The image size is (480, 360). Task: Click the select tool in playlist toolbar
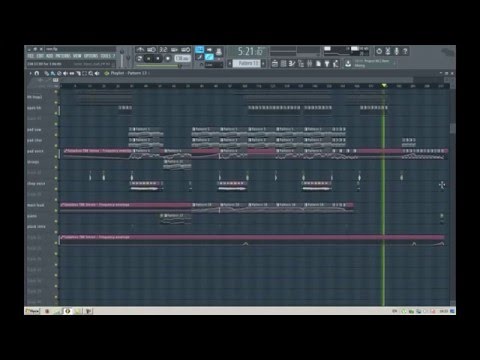pos(84,73)
